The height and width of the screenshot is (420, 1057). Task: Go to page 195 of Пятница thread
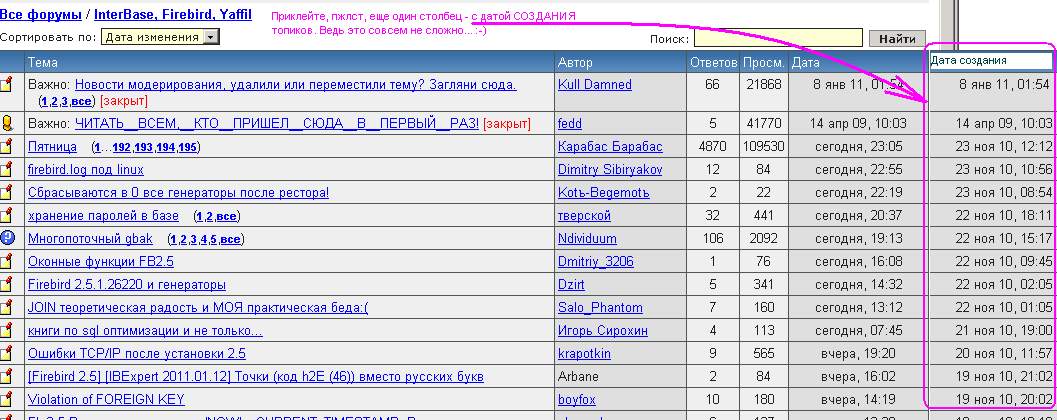[188, 147]
